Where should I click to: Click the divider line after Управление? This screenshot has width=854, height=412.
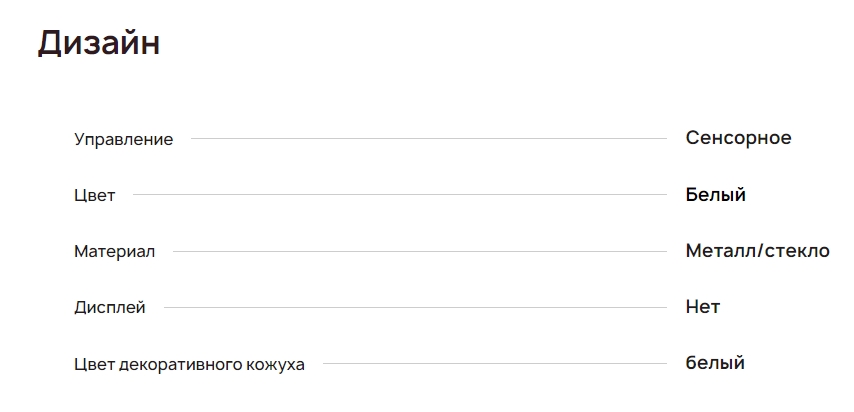[428, 139]
